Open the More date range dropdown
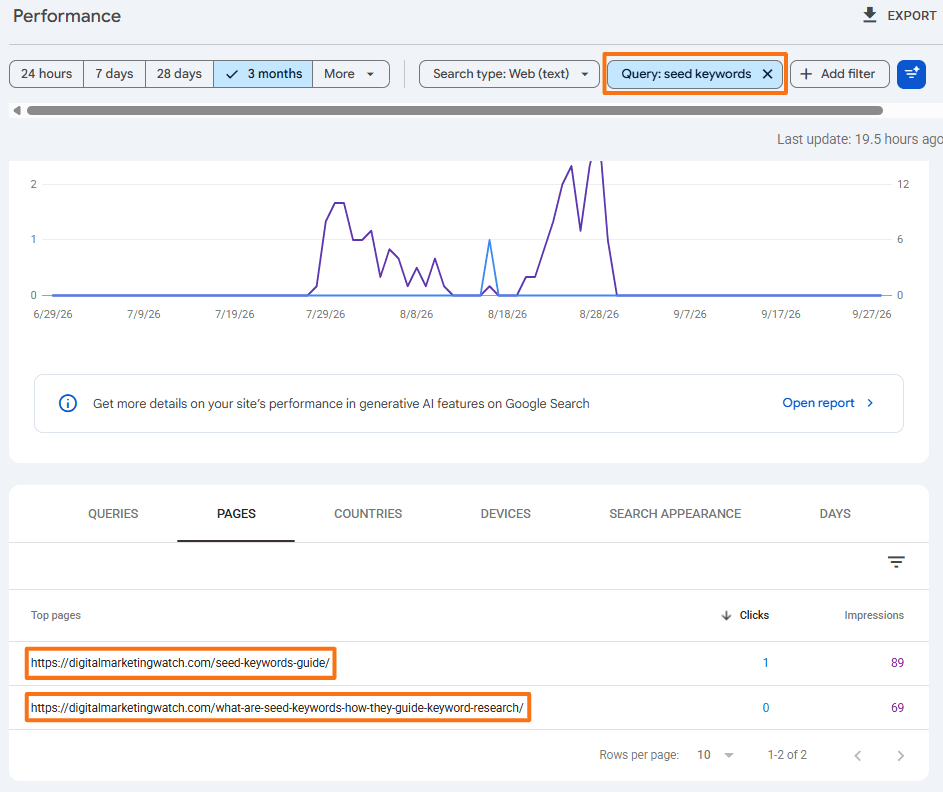This screenshot has width=943, height=792. 351,74
